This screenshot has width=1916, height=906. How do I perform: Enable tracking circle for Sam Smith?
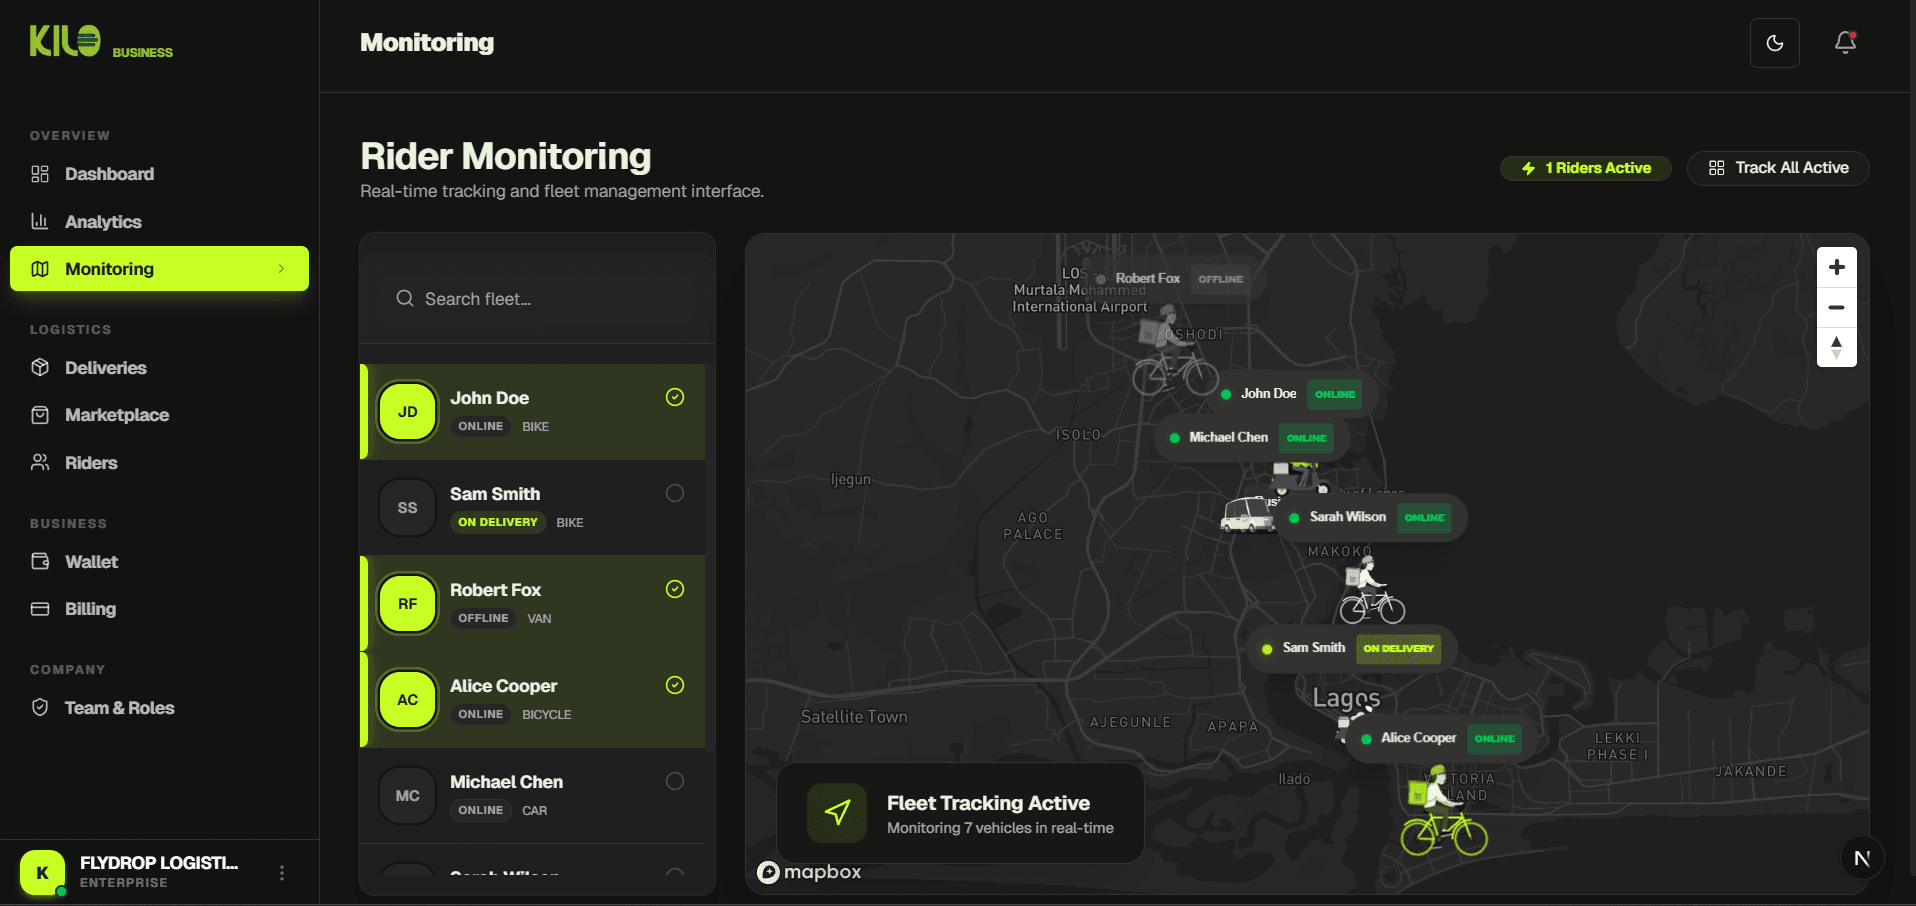point(674,493)
